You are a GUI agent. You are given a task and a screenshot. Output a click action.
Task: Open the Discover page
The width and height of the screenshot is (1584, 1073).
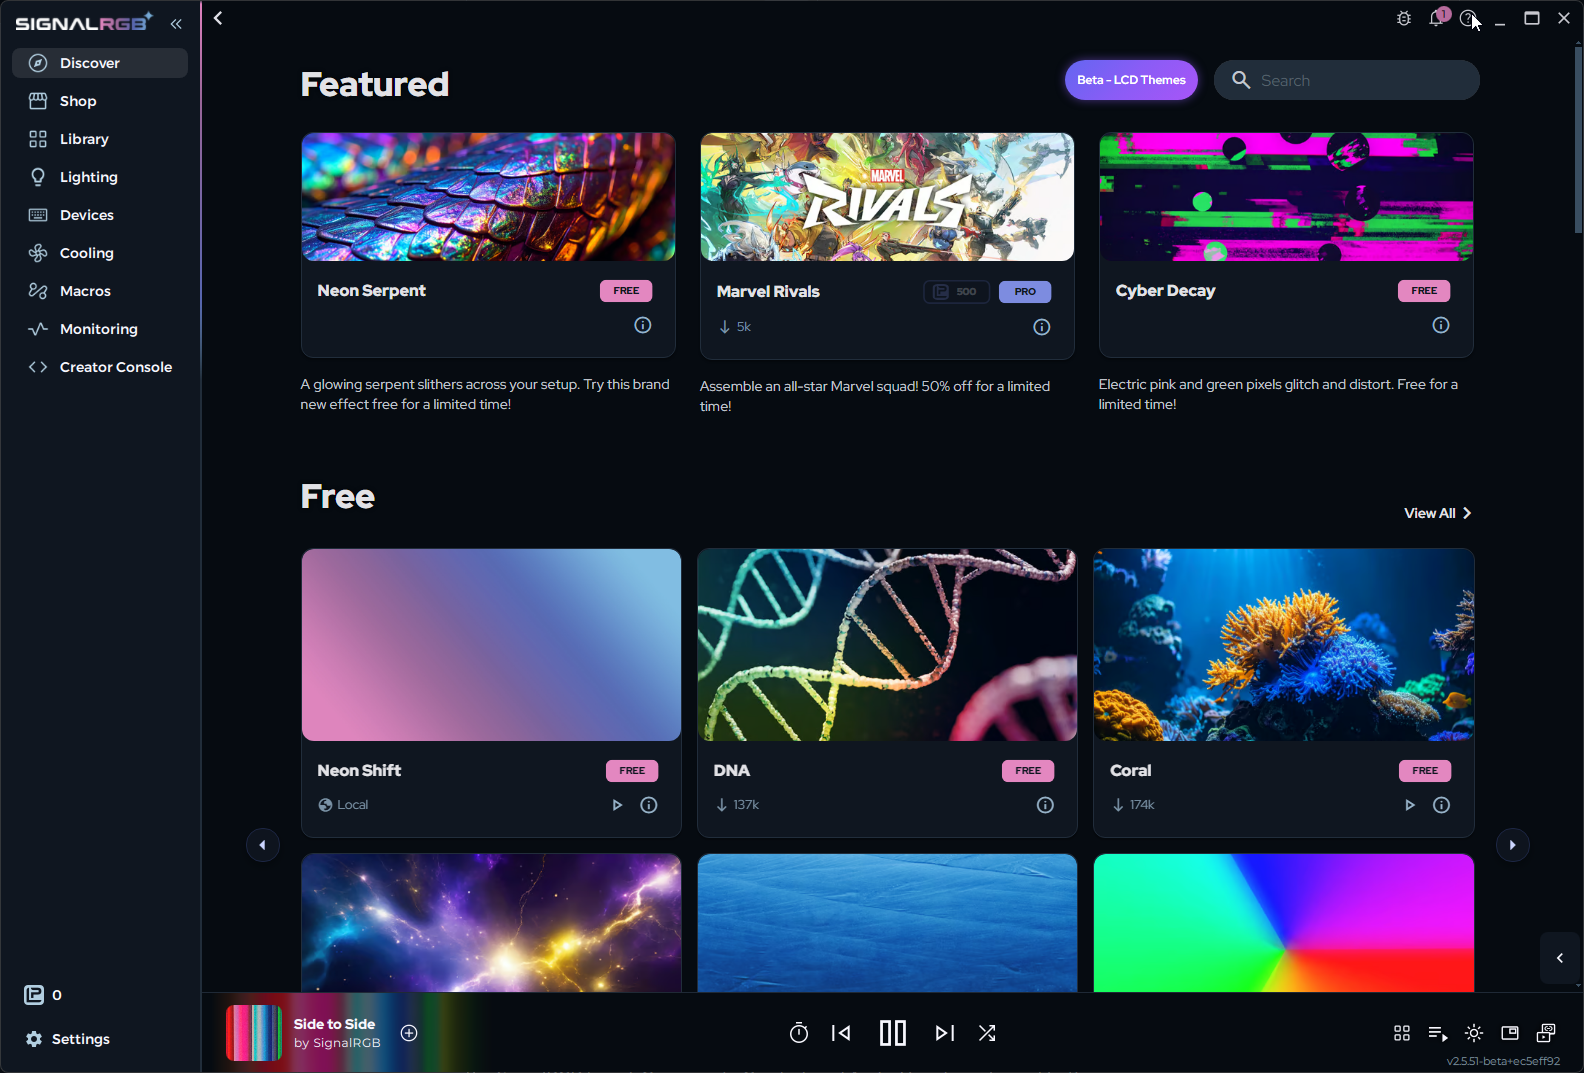pyautogui.click(x=100, y=63)
